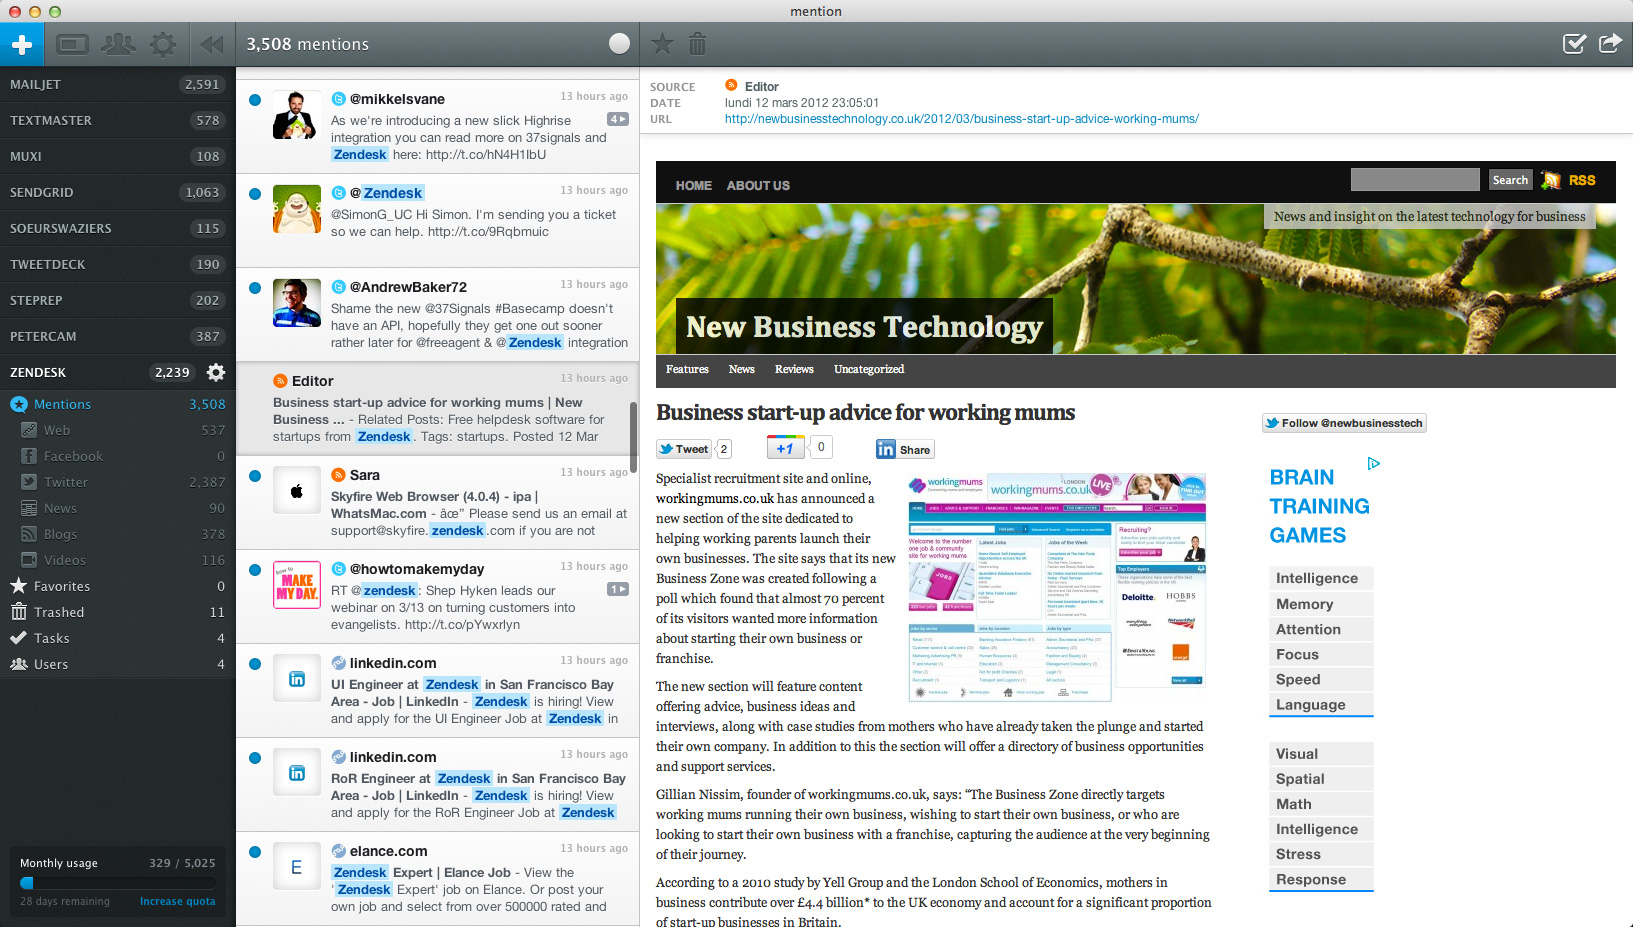Select the MUXI alert
The width and height of the screenshot is (1633, 927).
[x=117, y=156]
